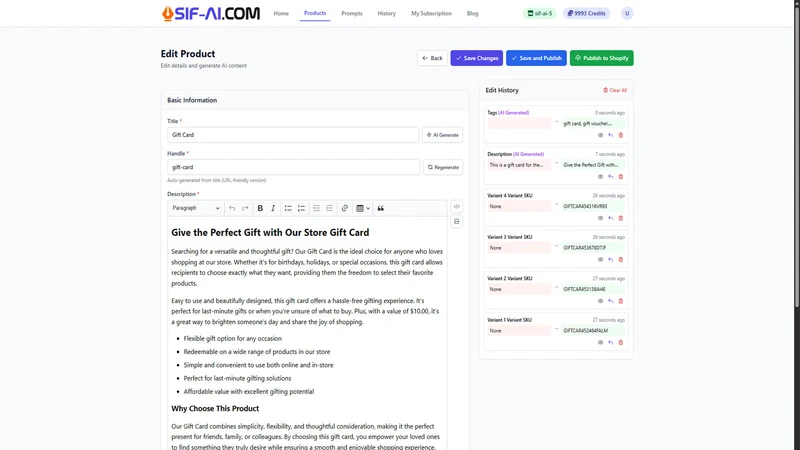Revert the Description AI Generated edit

pyautogui.click(x=610, y=177)
